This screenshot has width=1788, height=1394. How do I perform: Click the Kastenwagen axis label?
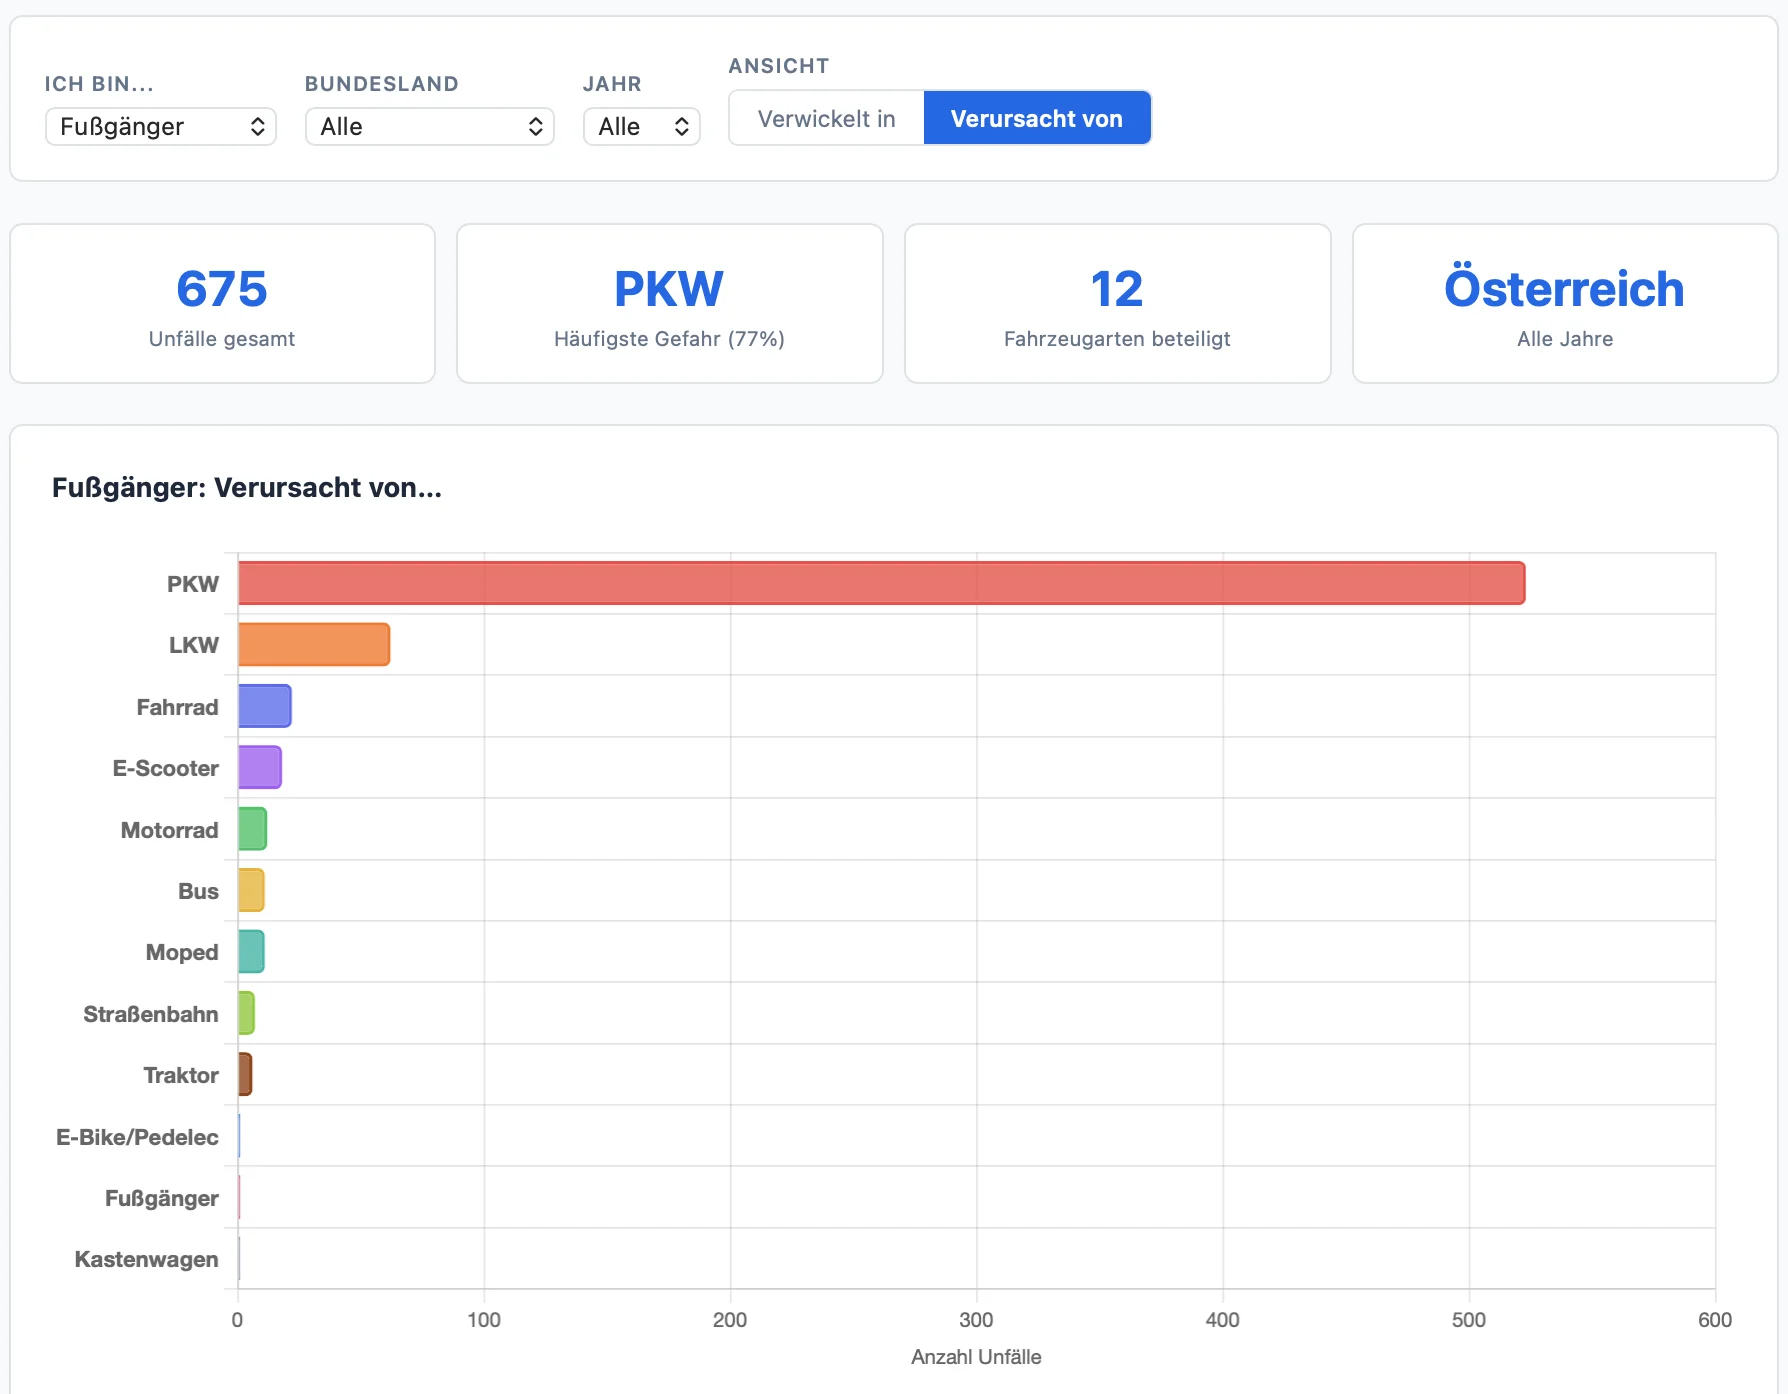[x=146, y=1260]
